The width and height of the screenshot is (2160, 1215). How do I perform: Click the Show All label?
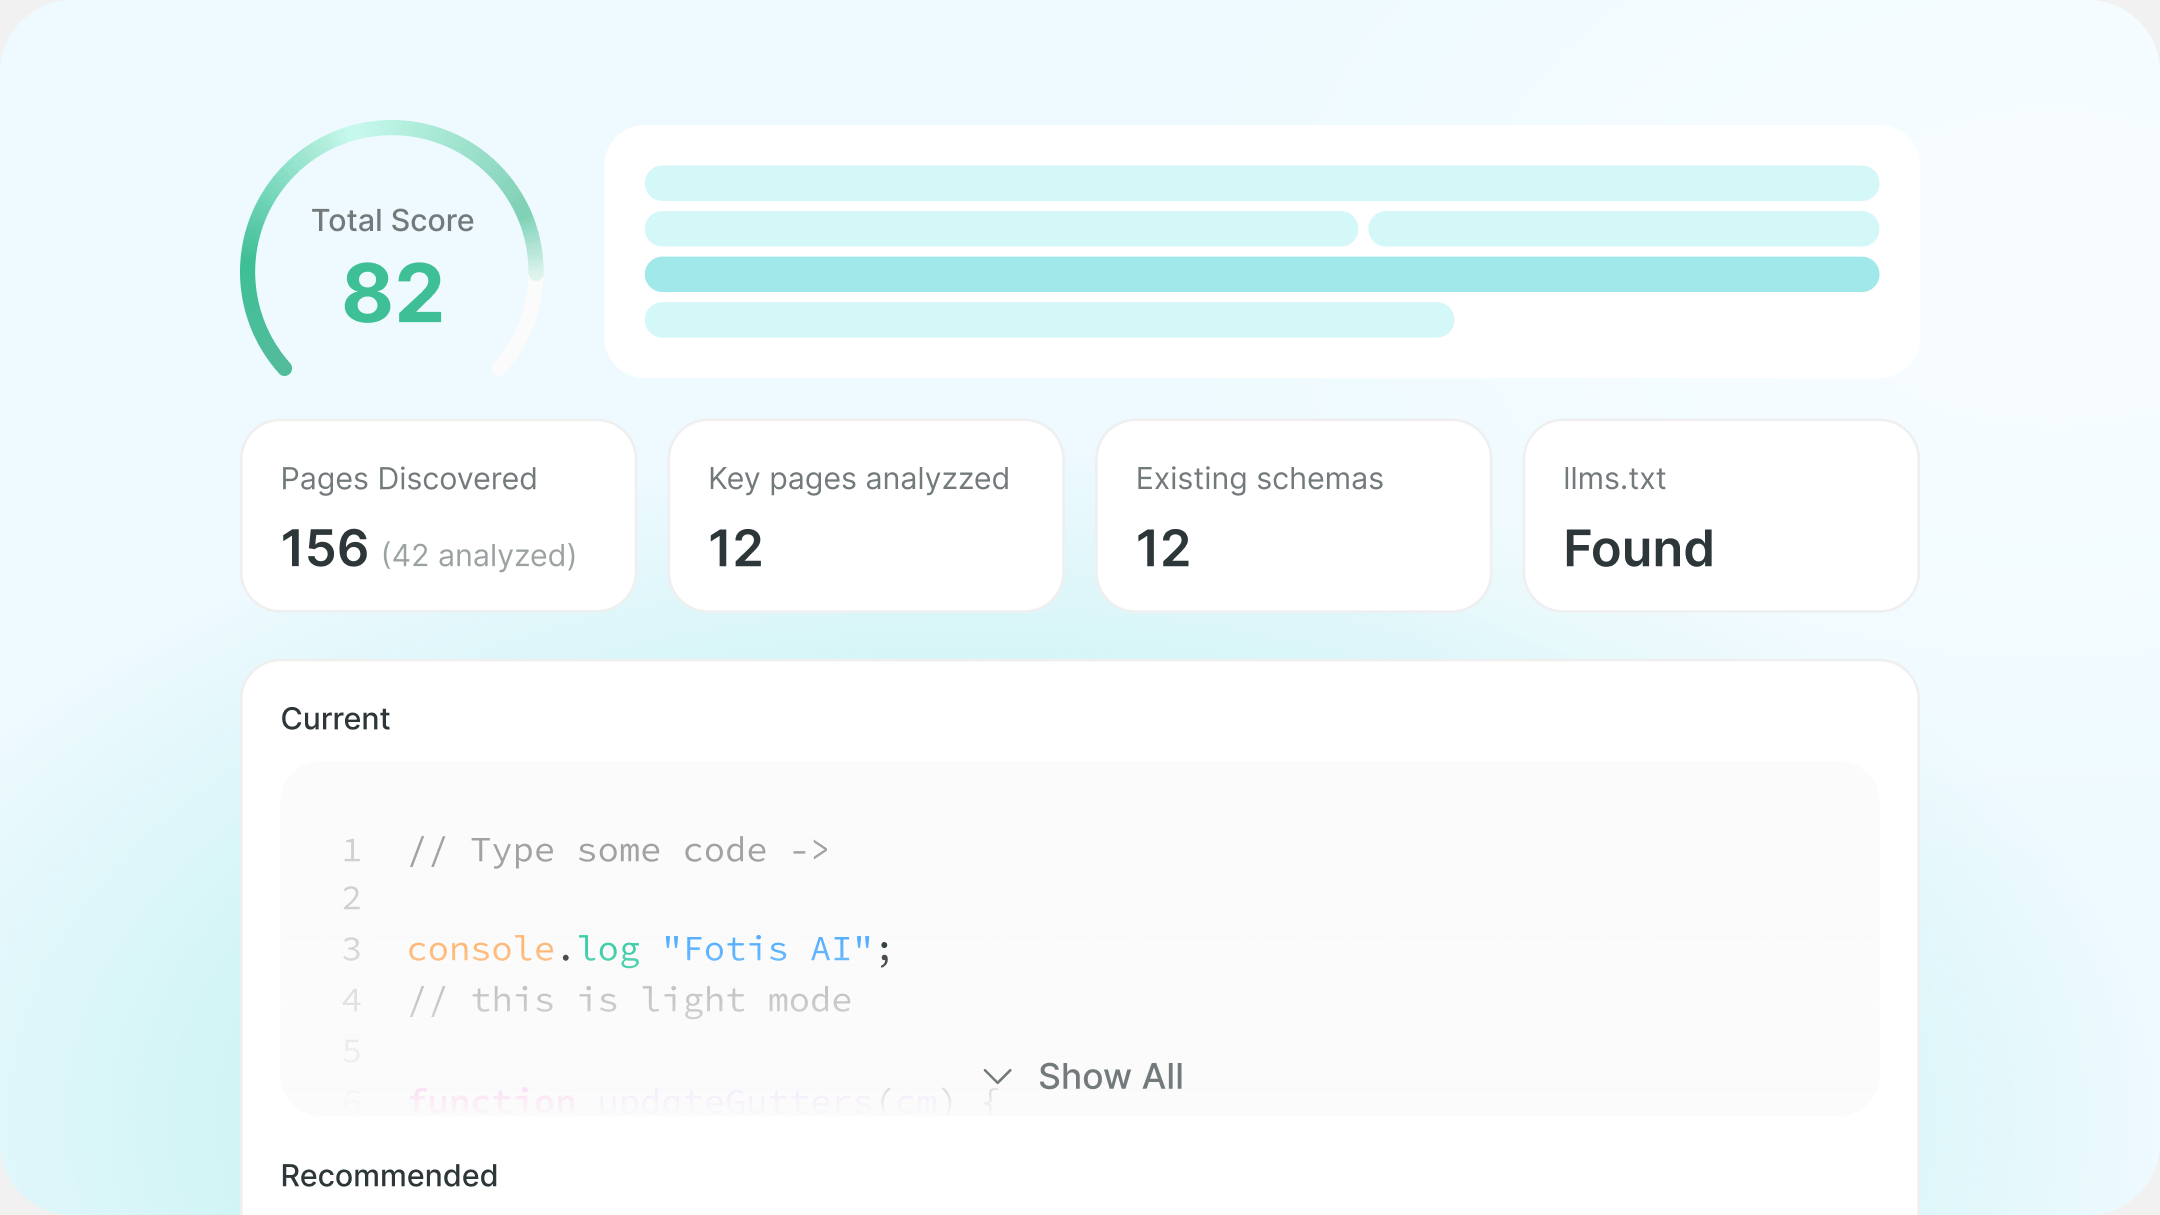click(1111, 1077)
